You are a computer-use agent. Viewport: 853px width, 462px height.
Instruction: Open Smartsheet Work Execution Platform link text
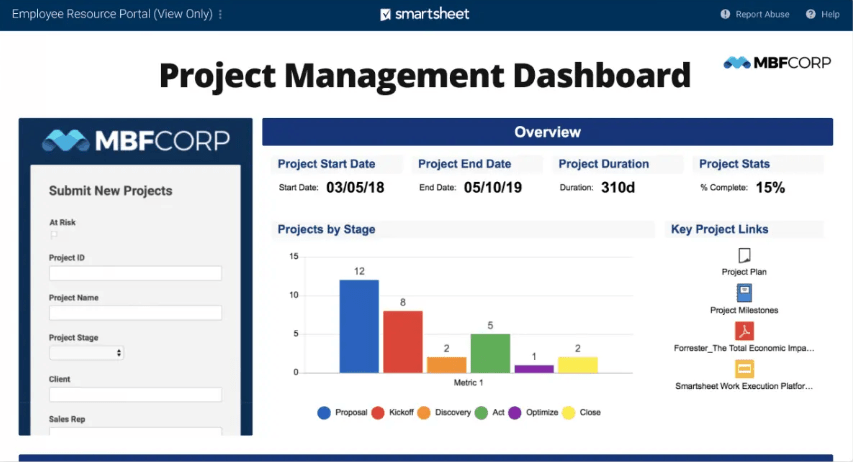coord(744,386)
